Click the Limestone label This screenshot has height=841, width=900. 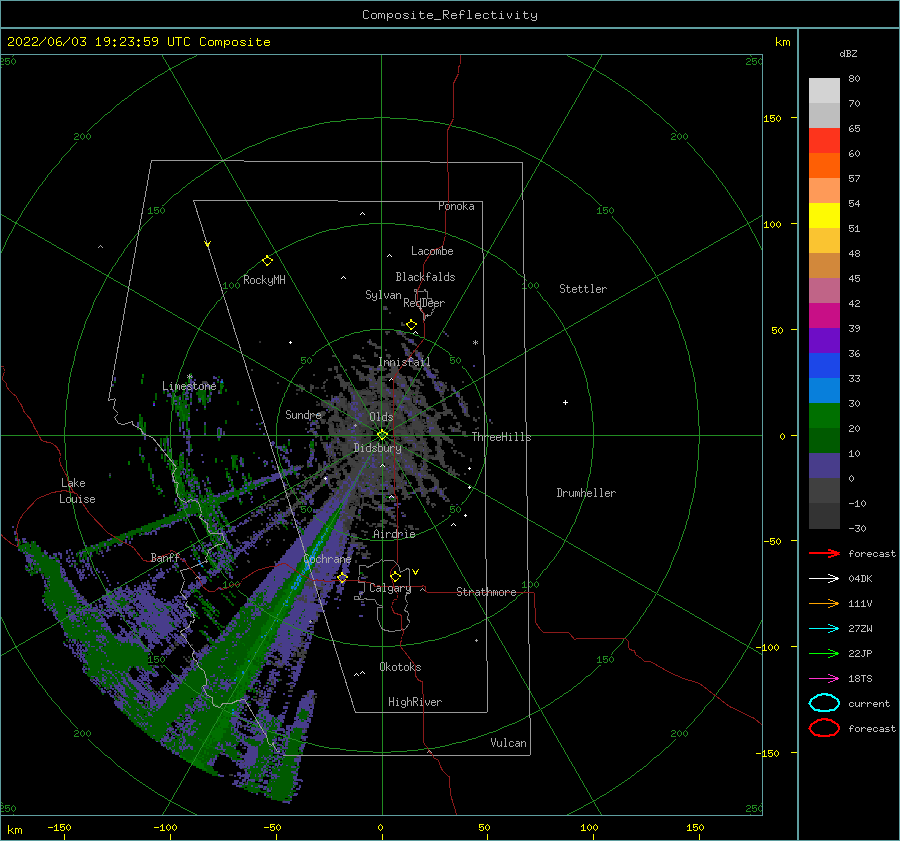click(x=189, y=386)
